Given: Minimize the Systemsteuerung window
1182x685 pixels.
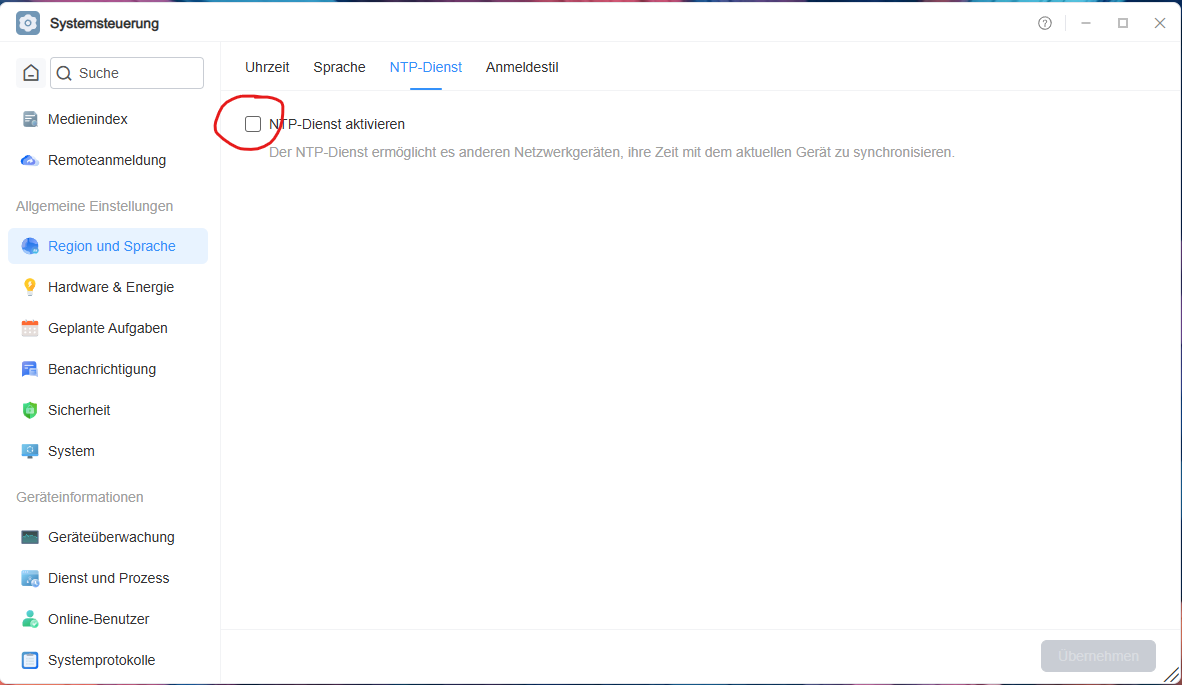Looking at the screenshot, I should coord(1086,23).
